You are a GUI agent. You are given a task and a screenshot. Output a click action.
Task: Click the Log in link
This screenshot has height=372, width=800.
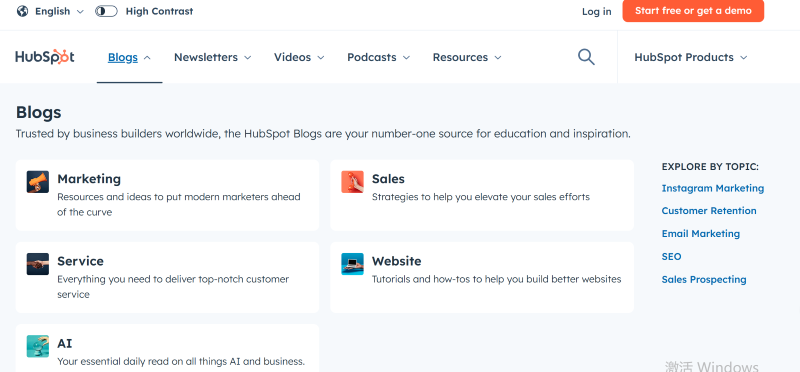pos(596,11)
